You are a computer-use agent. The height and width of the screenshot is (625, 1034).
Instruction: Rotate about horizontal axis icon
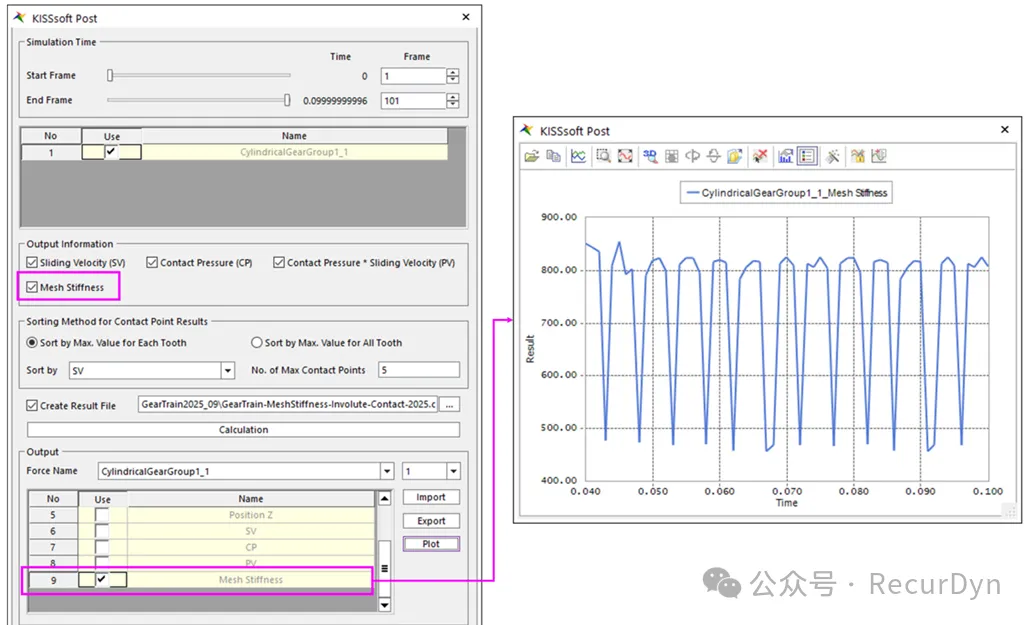(714, 156)
